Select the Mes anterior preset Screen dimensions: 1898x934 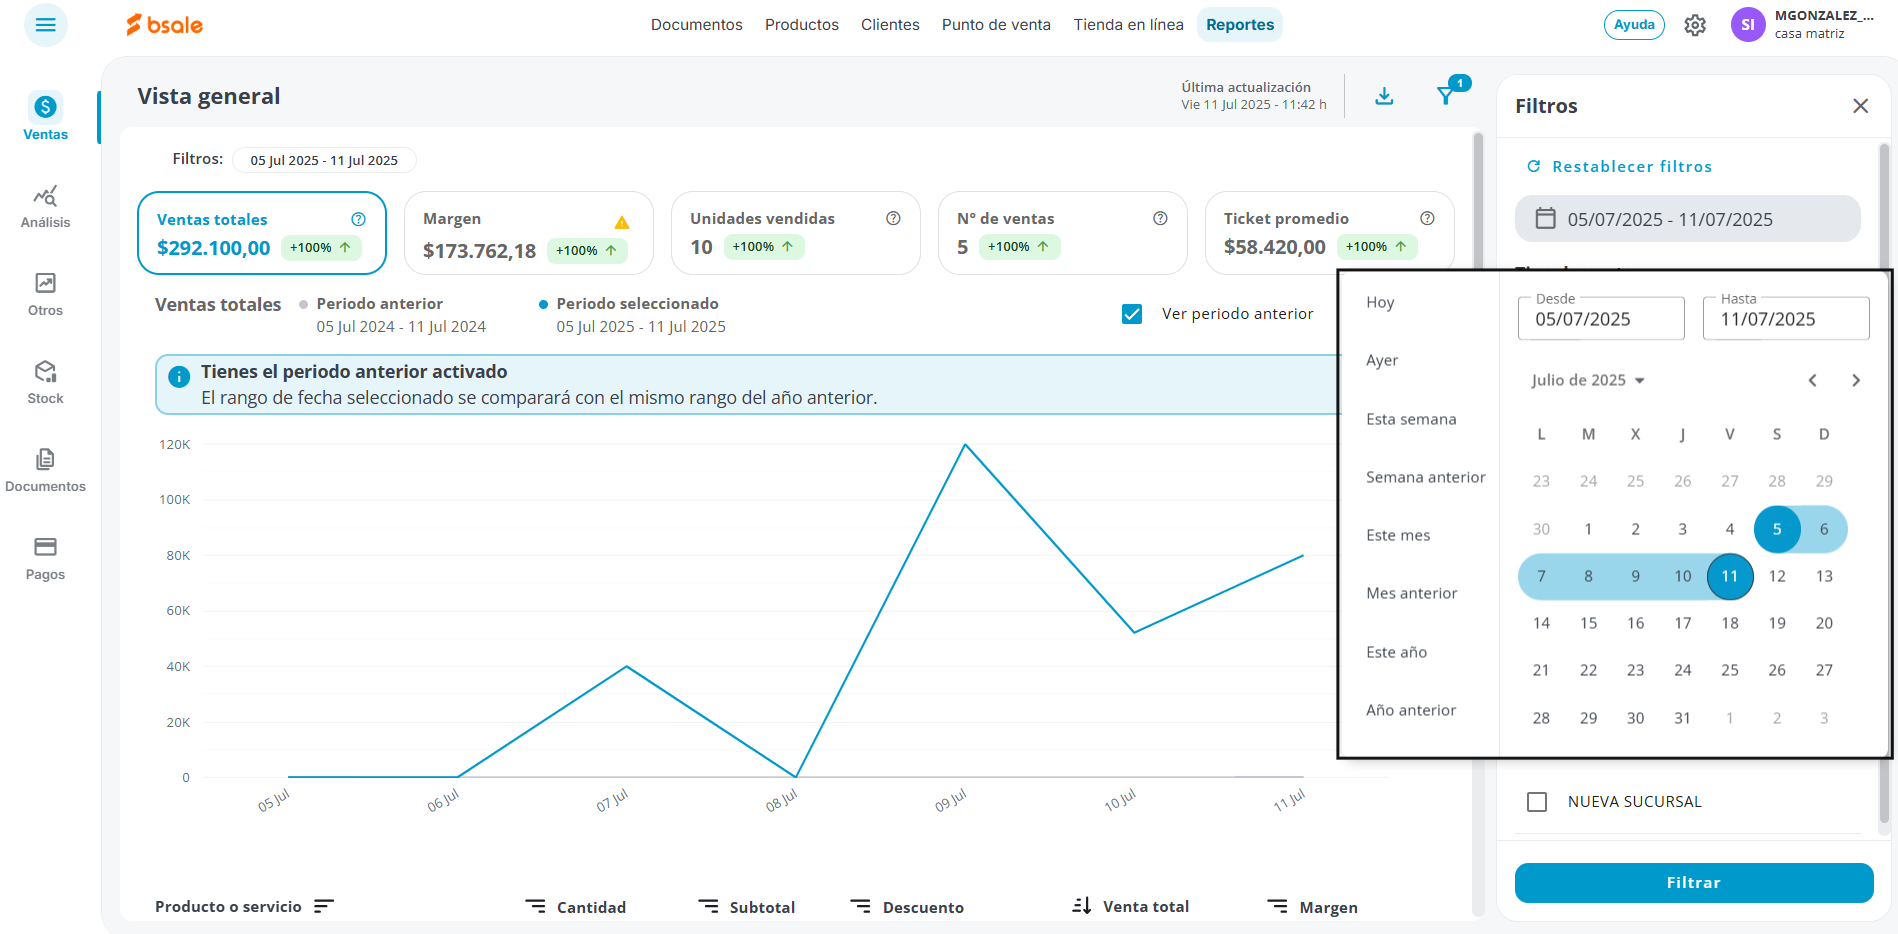click(1411, 593)
